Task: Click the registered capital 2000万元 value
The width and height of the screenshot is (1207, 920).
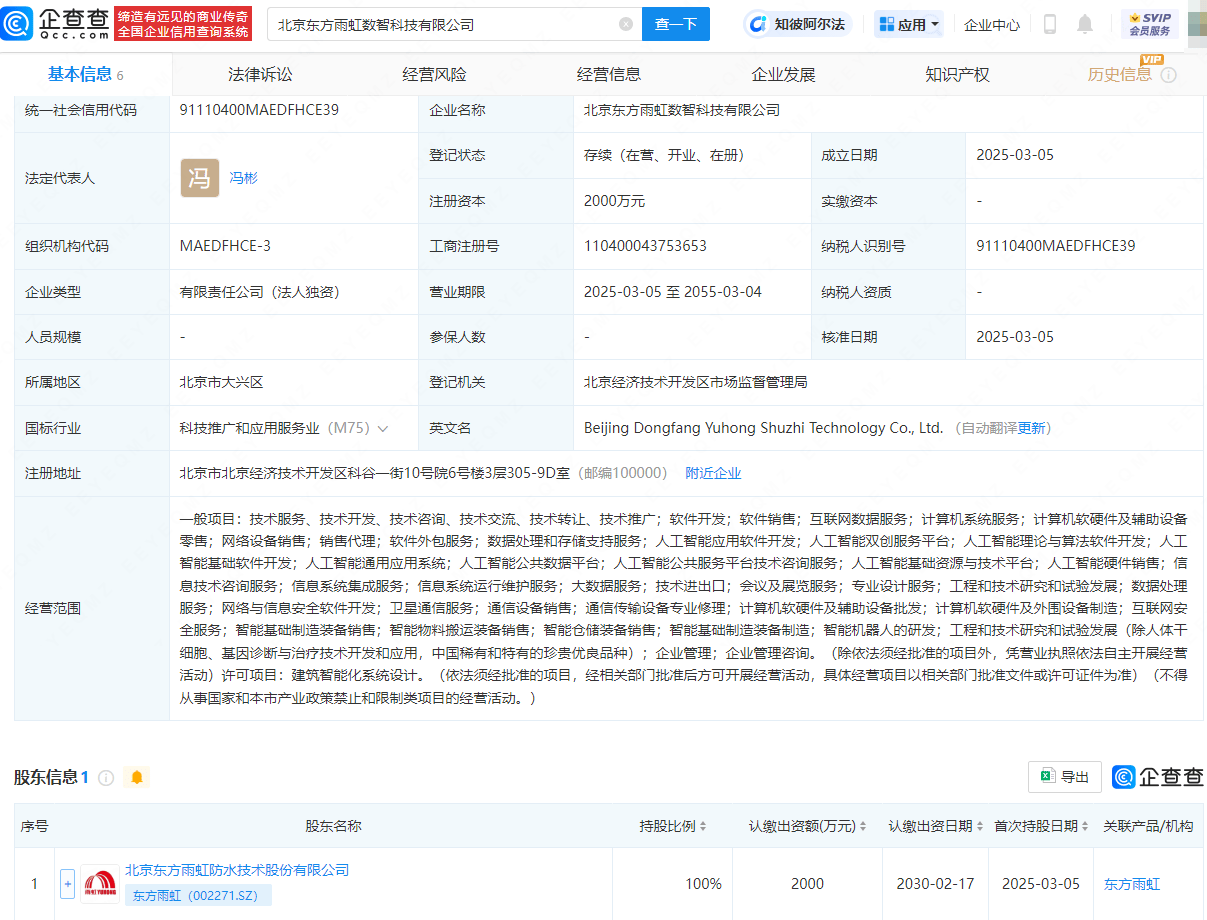Action: [x=614, y=201]
